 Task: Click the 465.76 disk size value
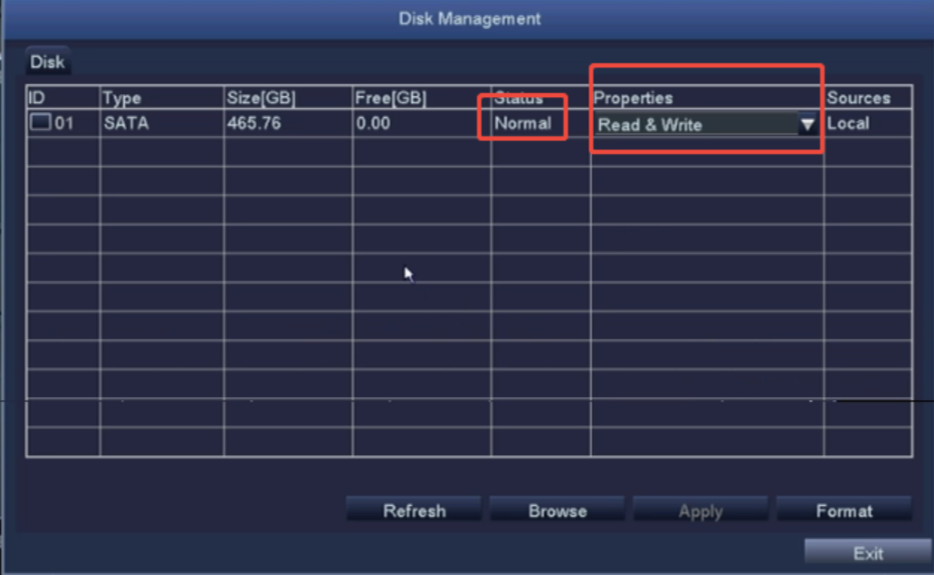254,124
